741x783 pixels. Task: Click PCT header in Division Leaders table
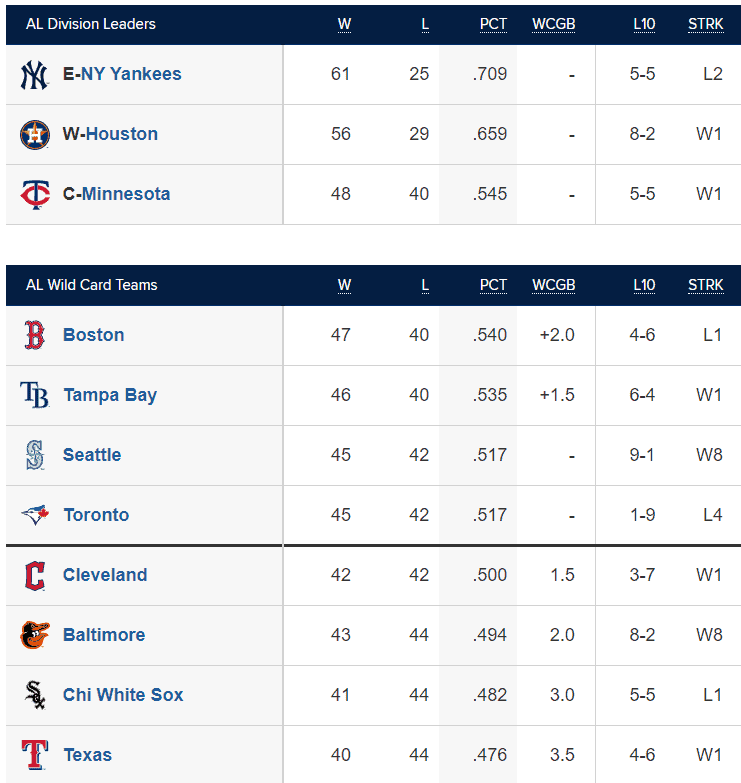[493, 24]
